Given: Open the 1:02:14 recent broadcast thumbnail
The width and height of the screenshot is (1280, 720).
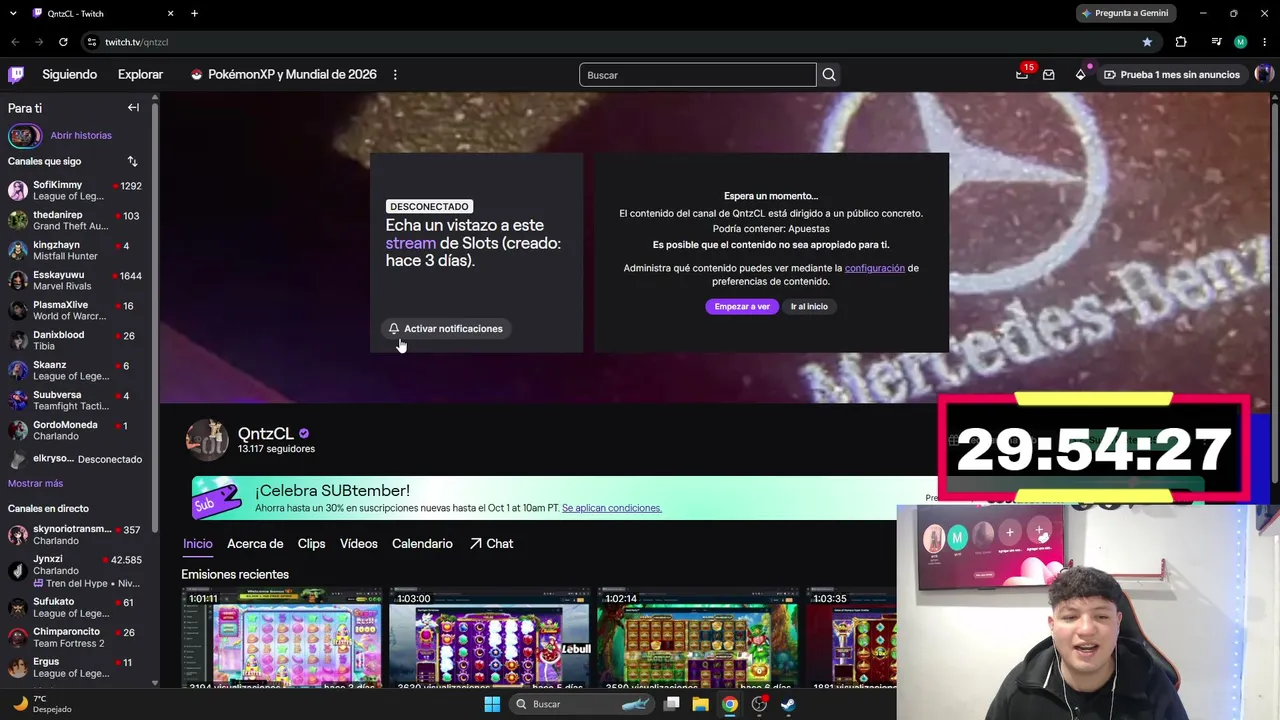Looking at the screenshot, I should point(697,638).
